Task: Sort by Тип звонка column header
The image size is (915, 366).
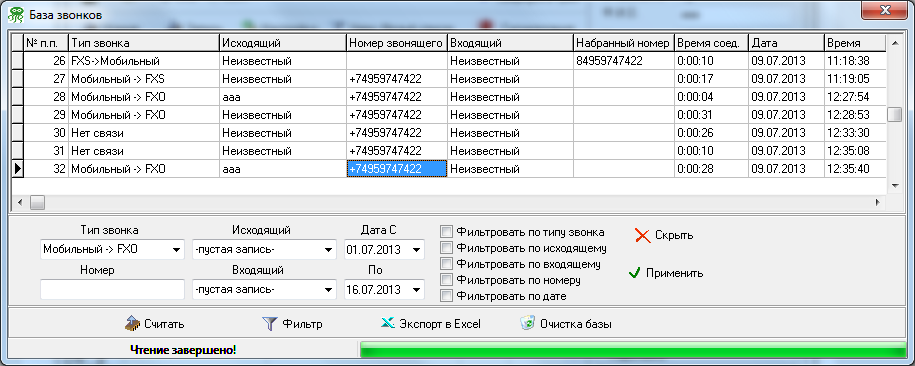Action: coord(144,43)
